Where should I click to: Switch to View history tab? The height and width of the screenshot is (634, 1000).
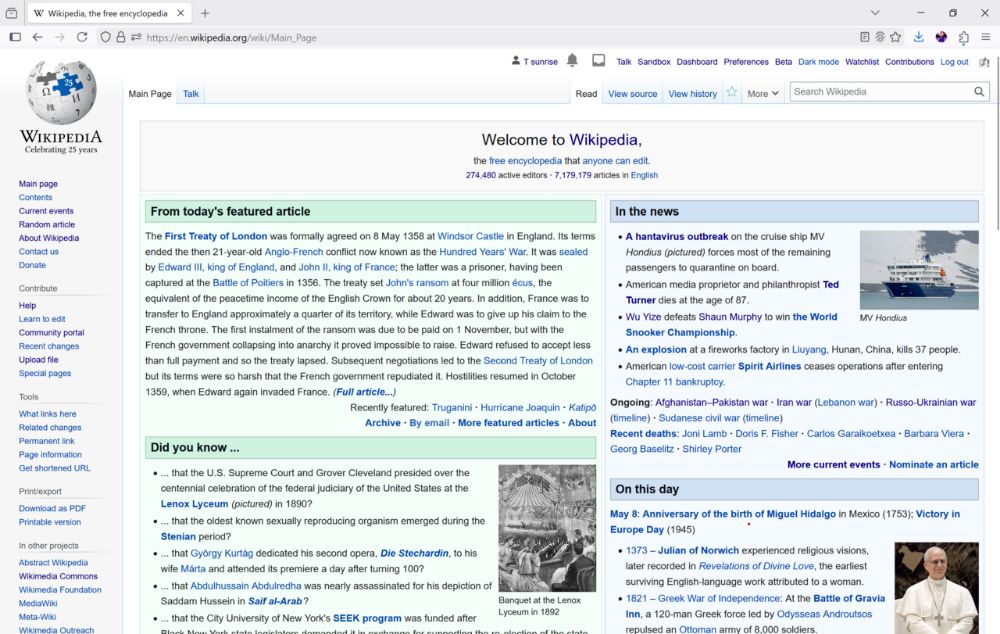(693, 94)
